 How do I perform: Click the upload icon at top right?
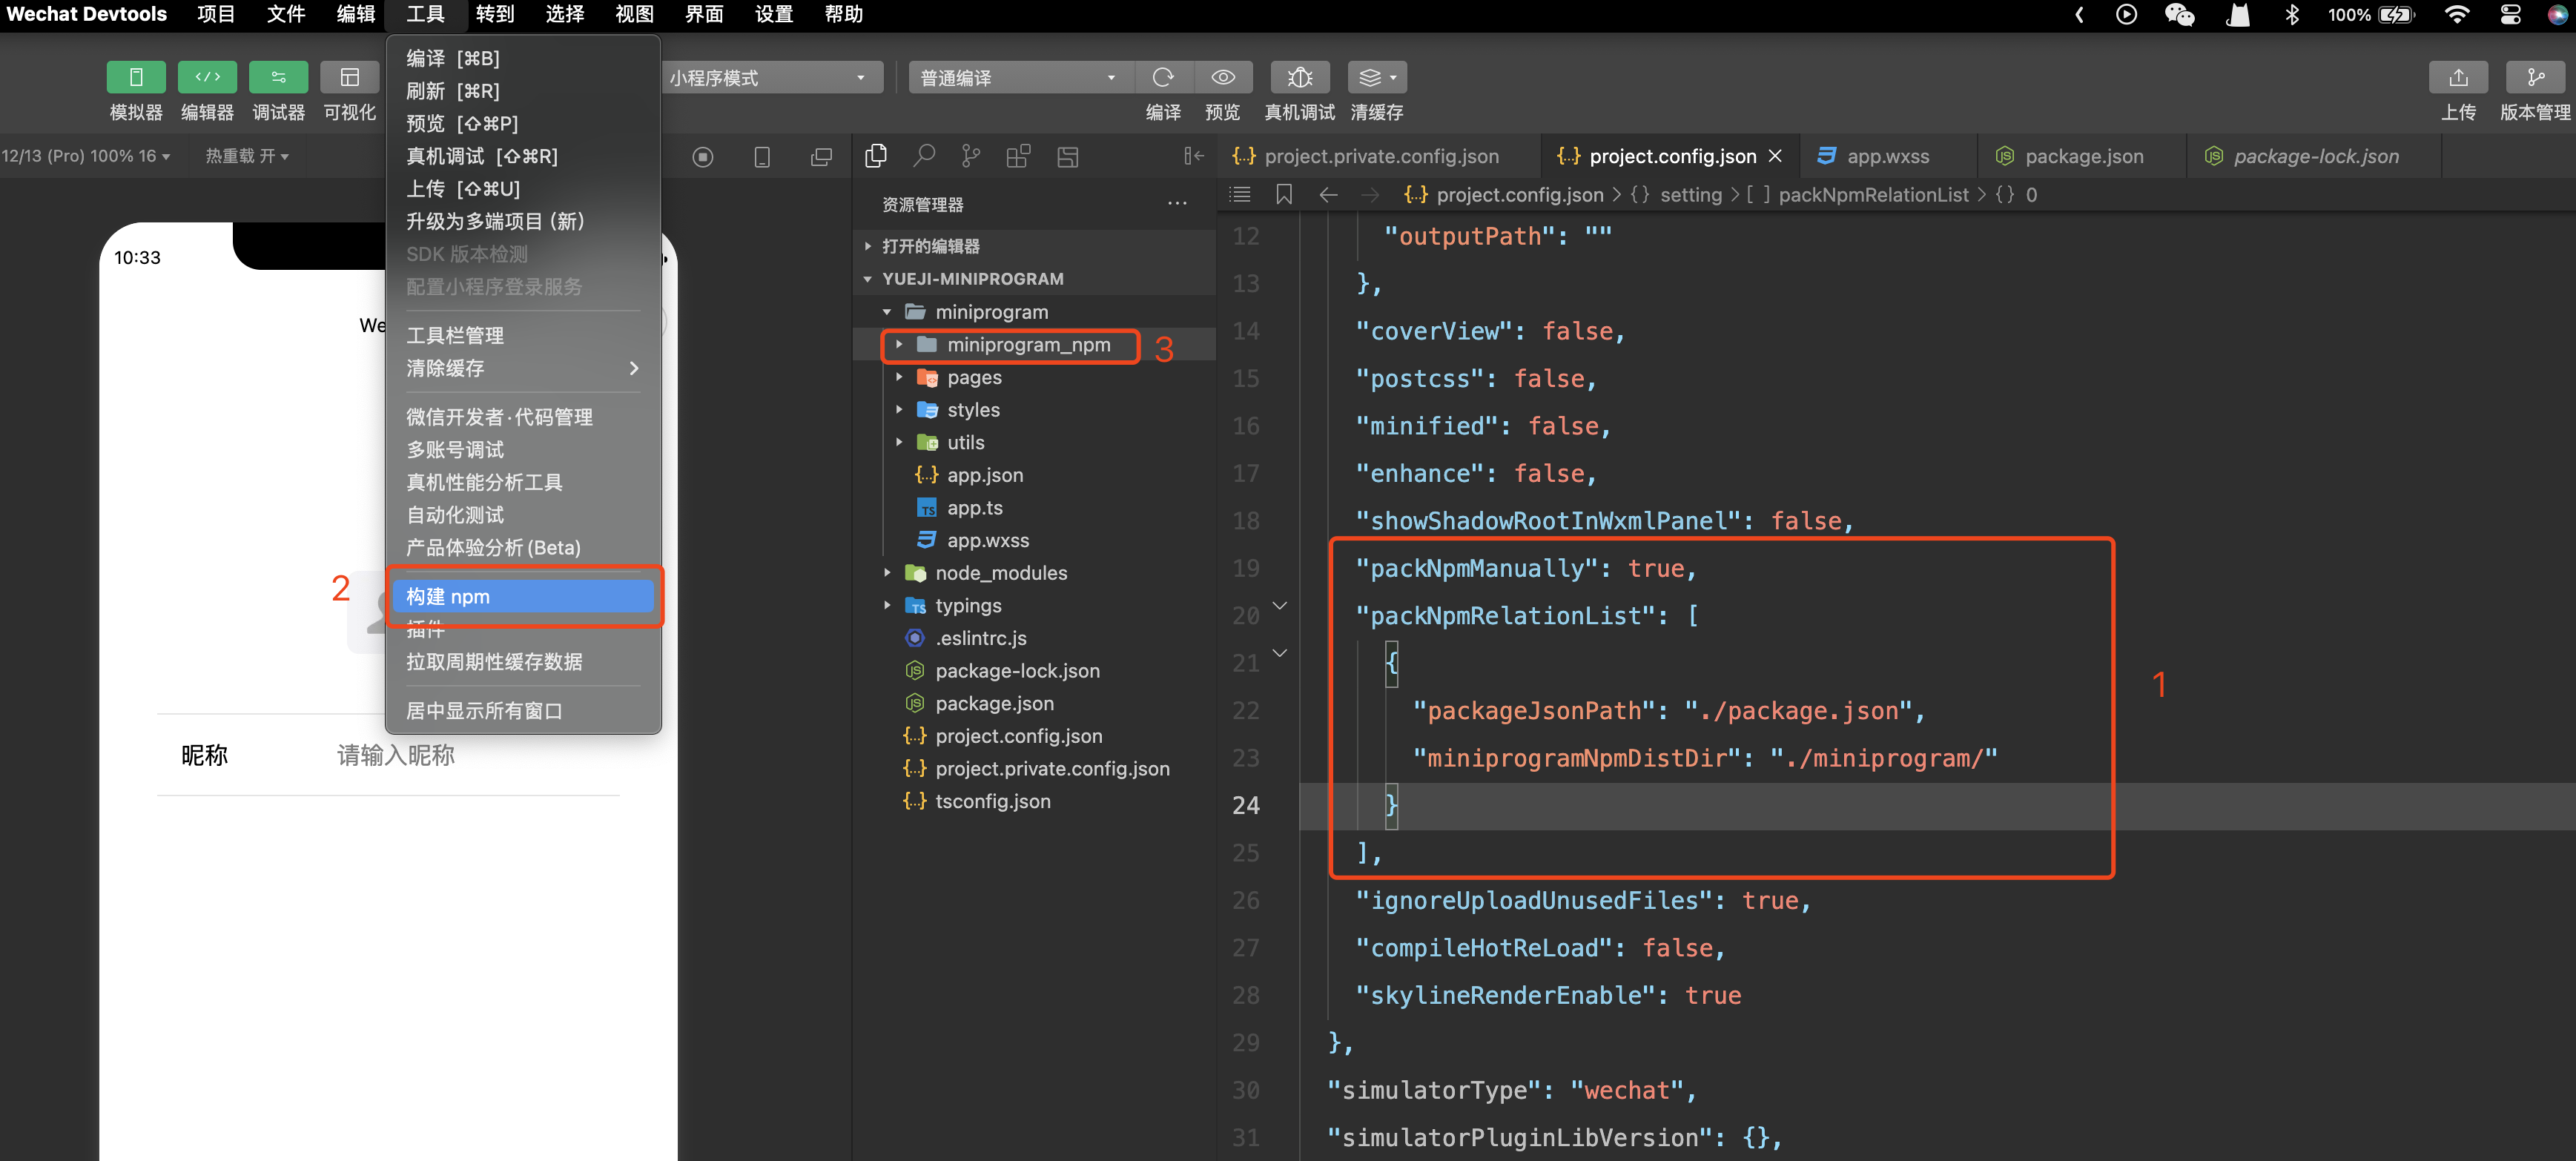pyautogui.click(x=2458, y=77)
